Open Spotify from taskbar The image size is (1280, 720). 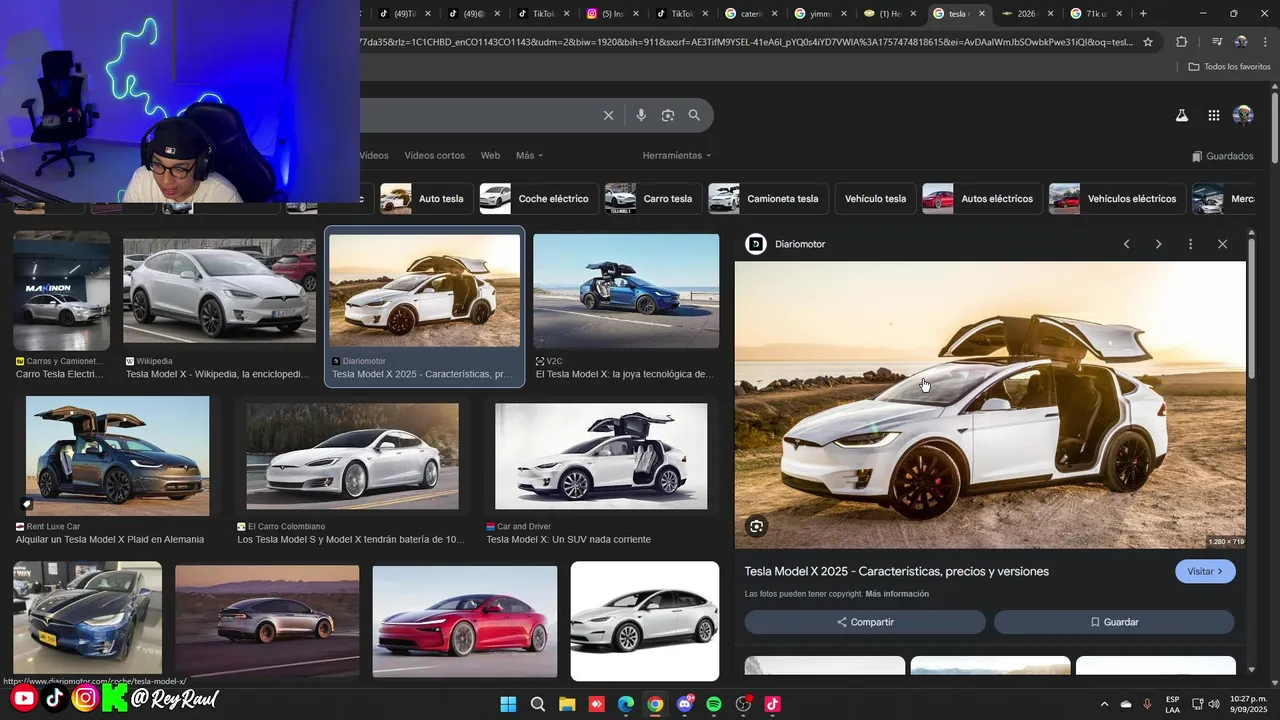pos(714,704)
